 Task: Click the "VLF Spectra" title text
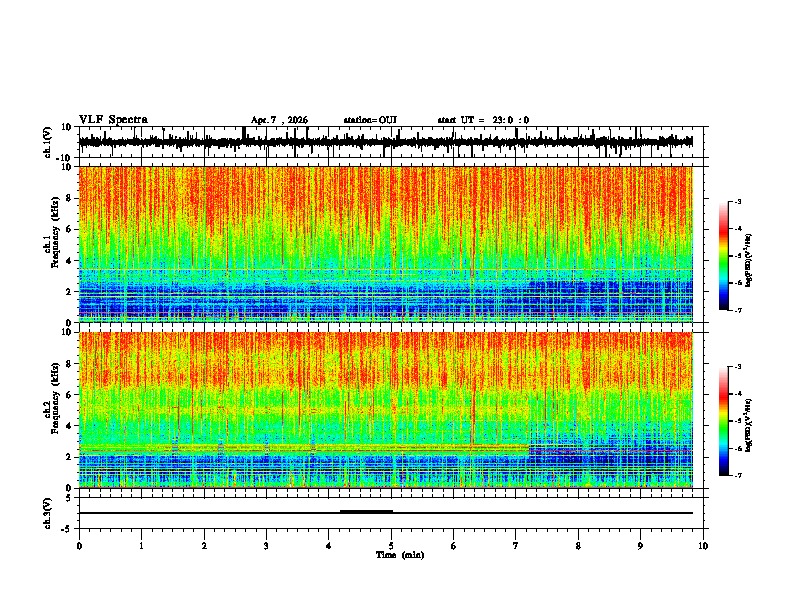113,120
